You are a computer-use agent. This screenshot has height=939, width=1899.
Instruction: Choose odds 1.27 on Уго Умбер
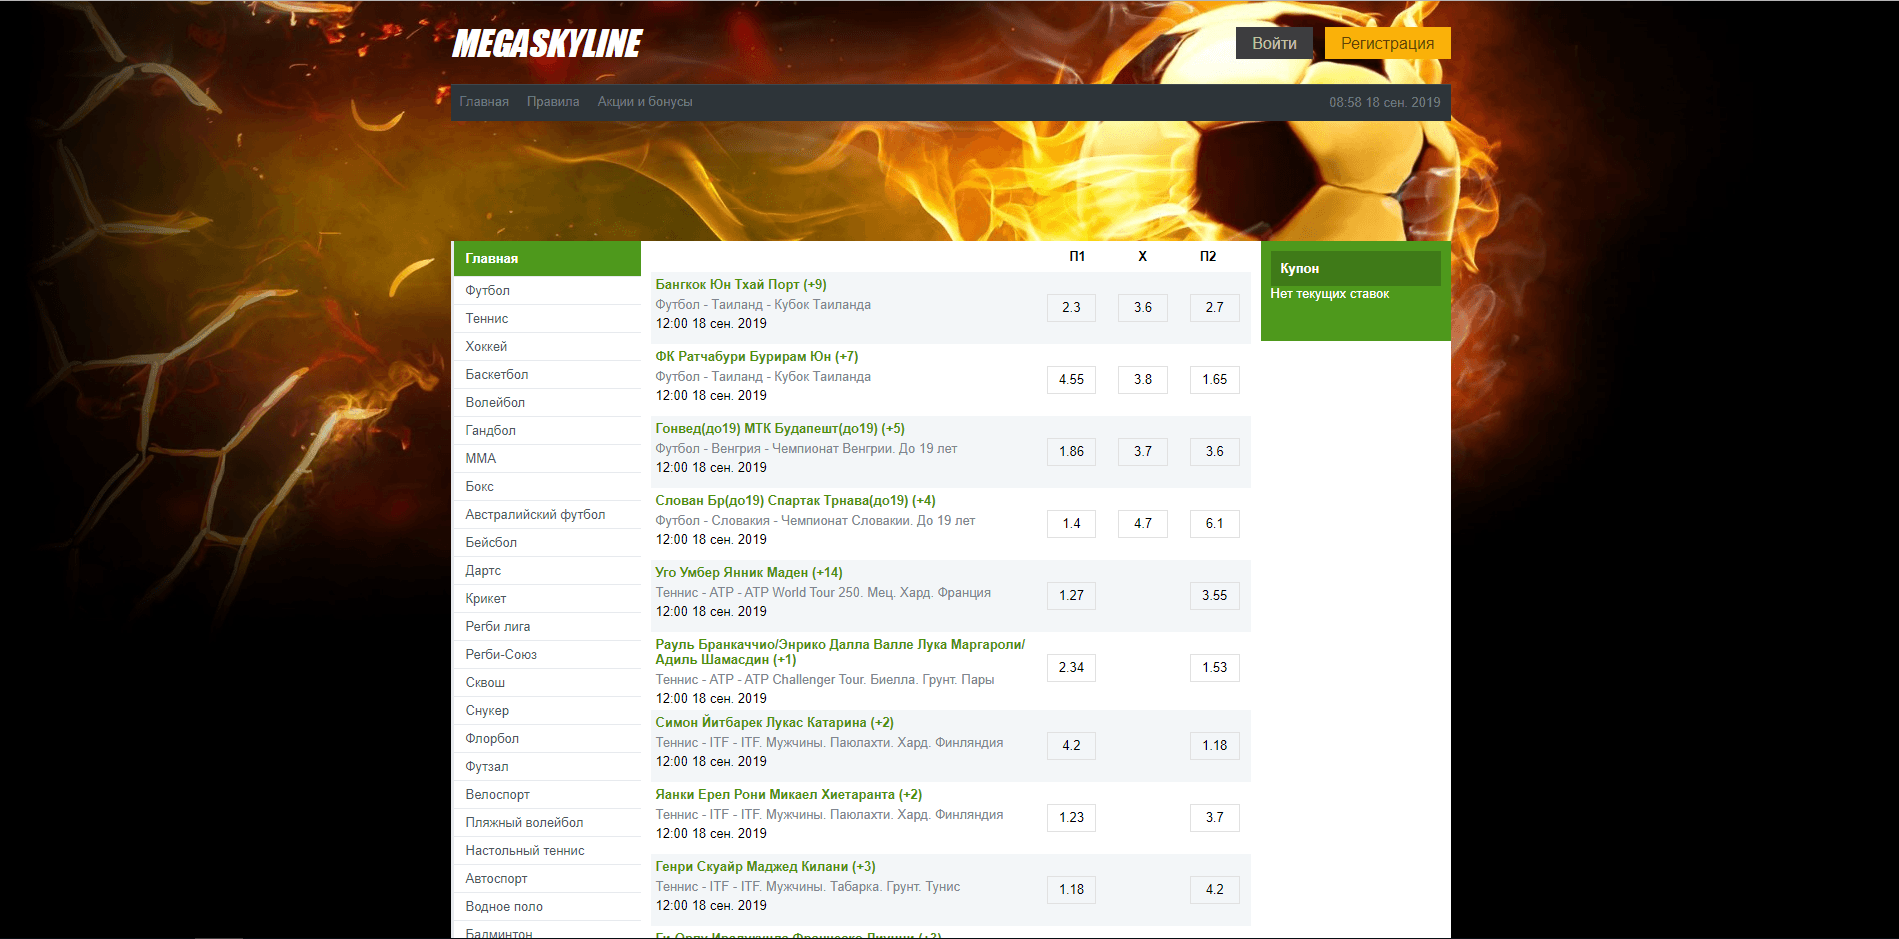1071,596
